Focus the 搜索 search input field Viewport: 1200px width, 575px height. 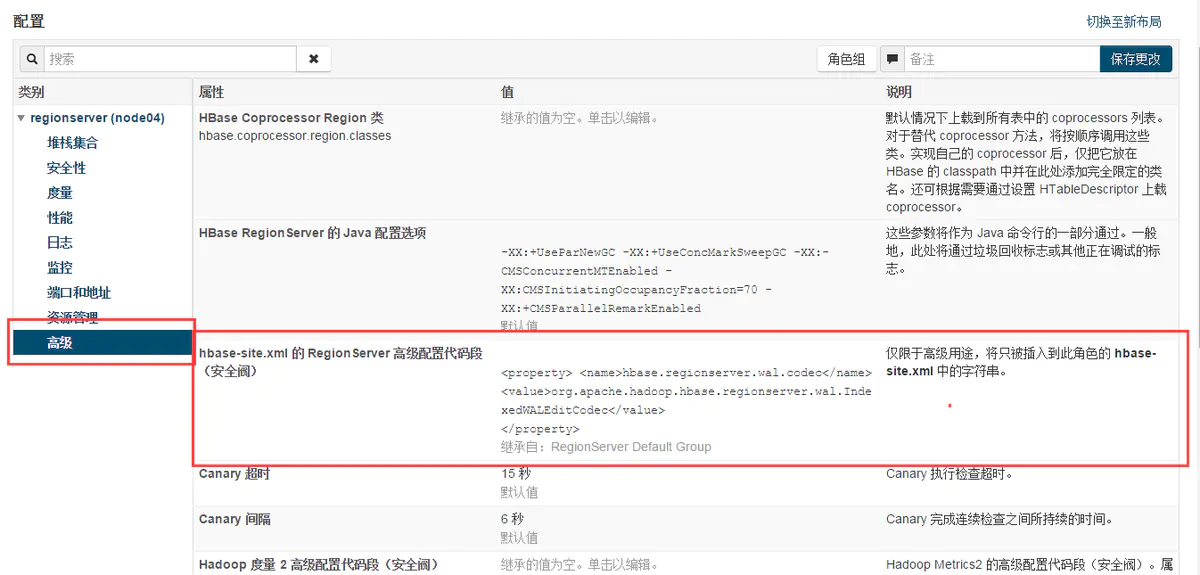[x=170, y=59]
